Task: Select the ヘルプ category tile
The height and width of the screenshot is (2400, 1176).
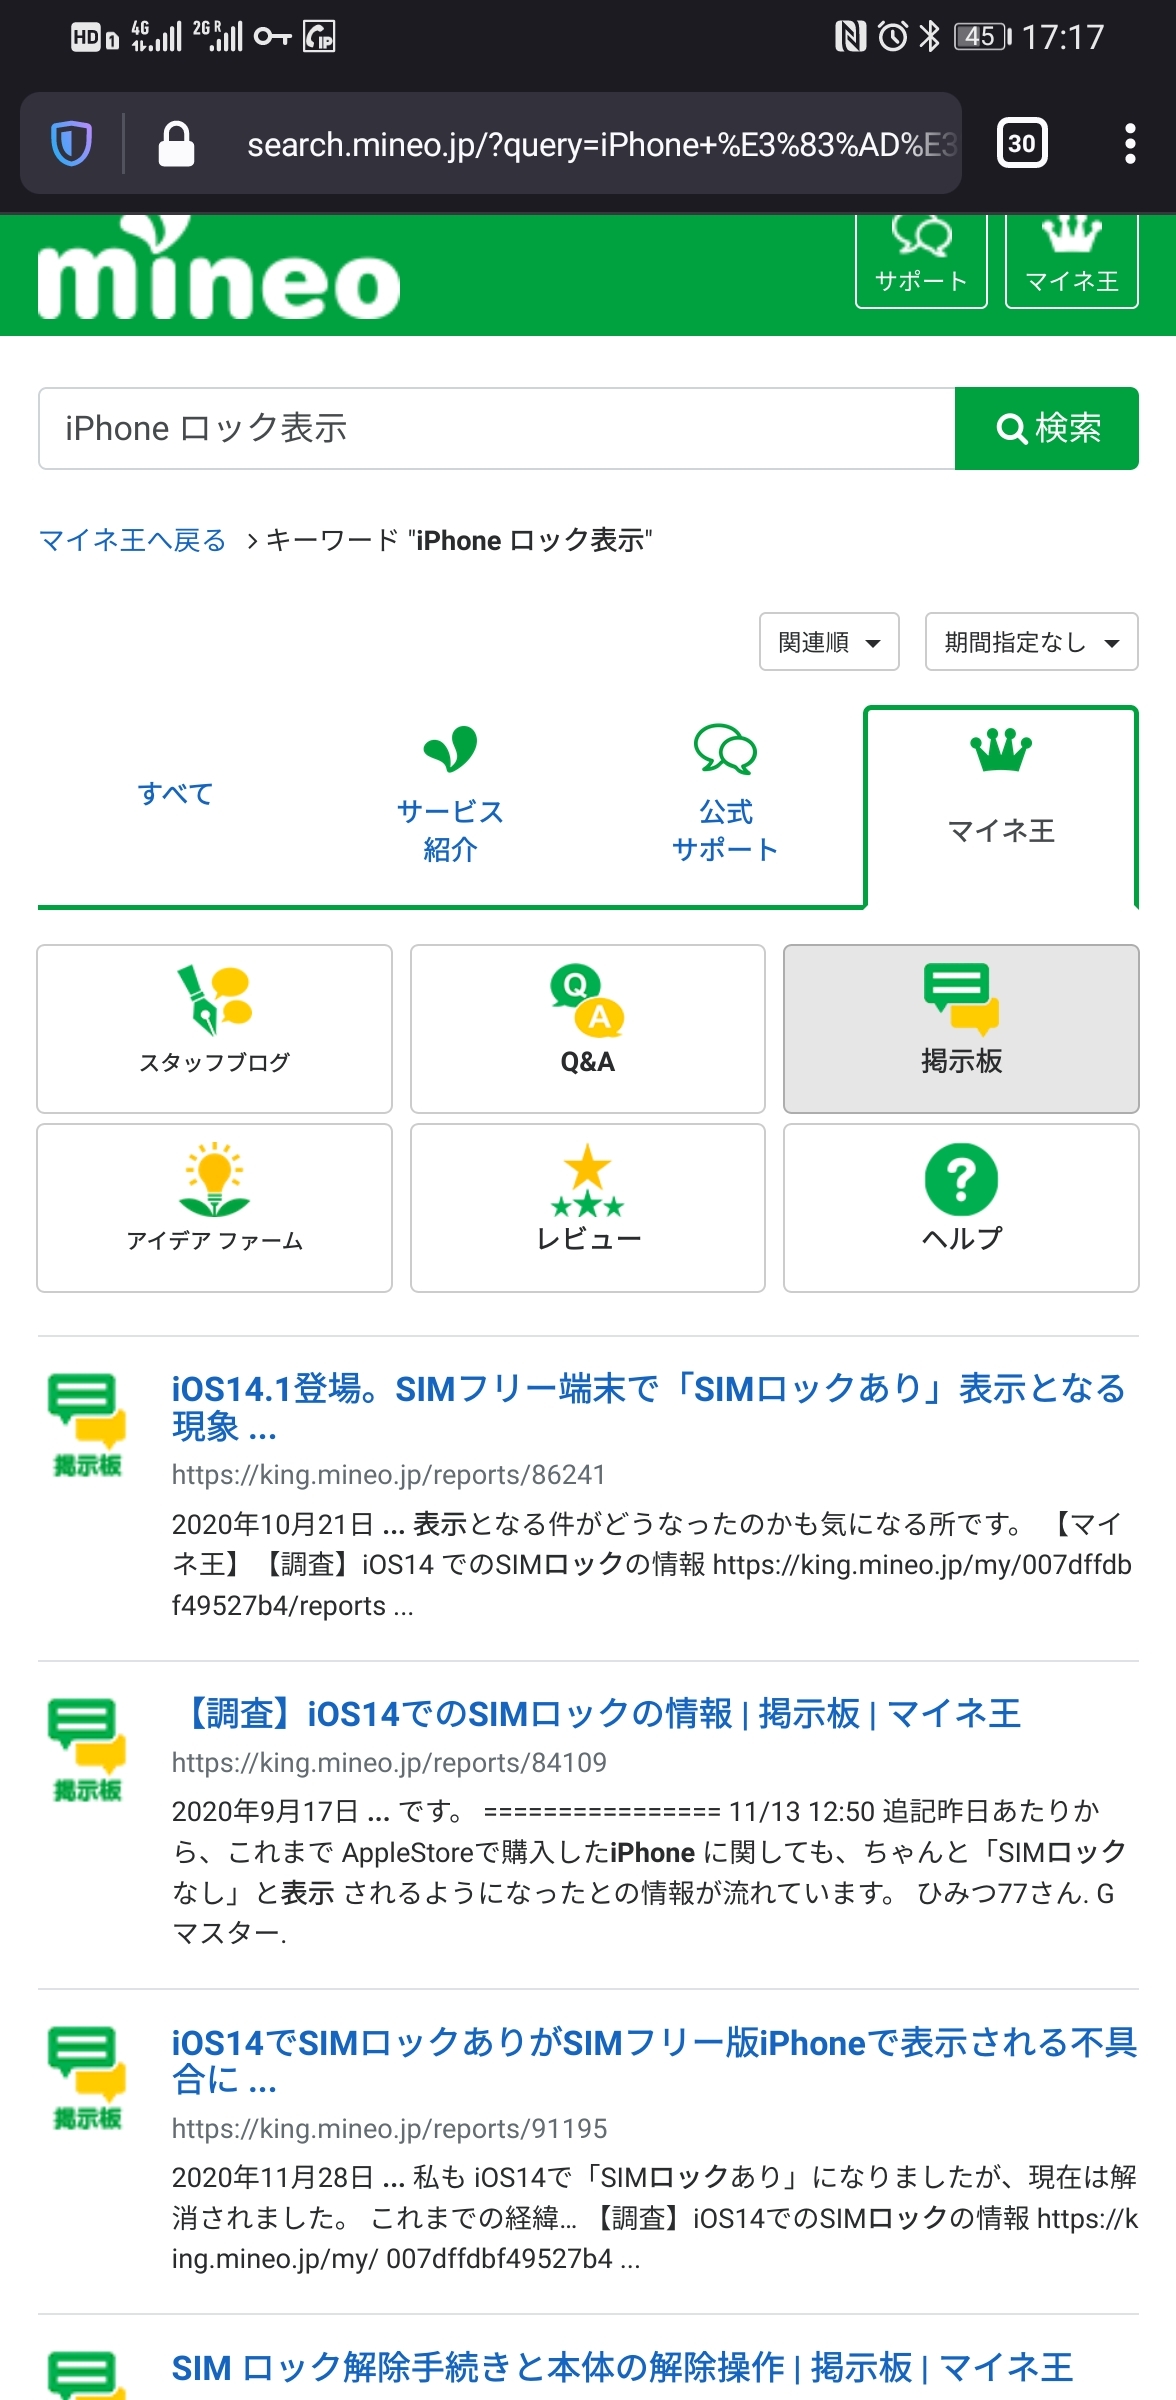Action: (x=961, y=1207)
